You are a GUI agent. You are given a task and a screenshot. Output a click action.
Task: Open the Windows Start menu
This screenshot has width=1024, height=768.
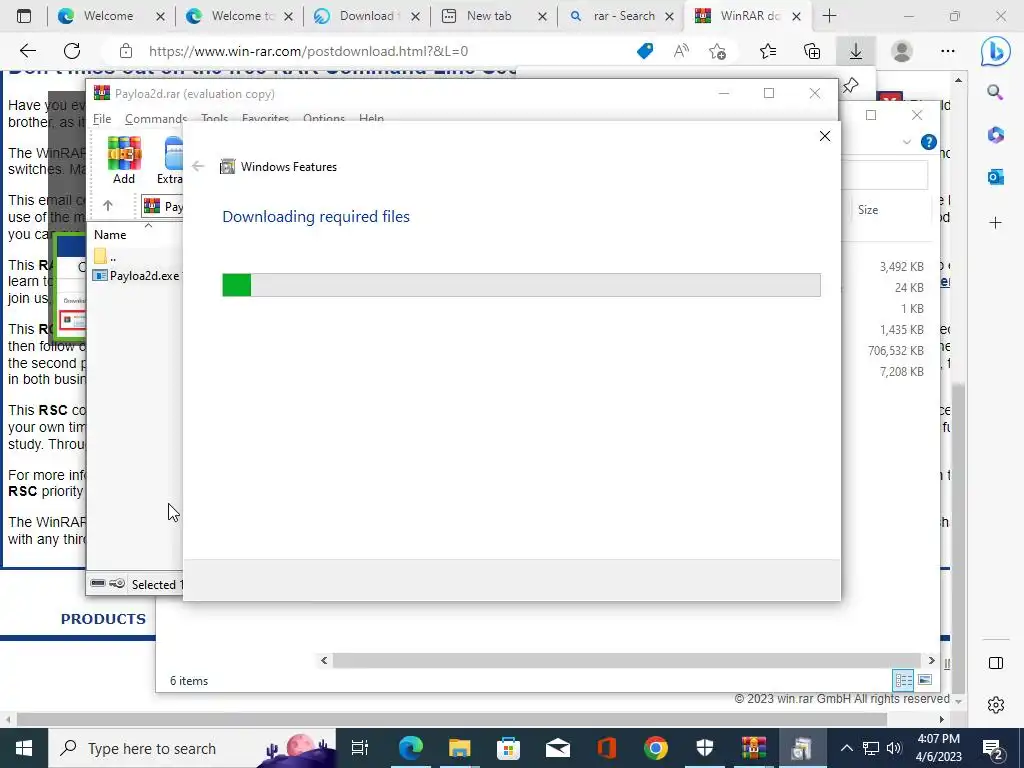point(24,748)
